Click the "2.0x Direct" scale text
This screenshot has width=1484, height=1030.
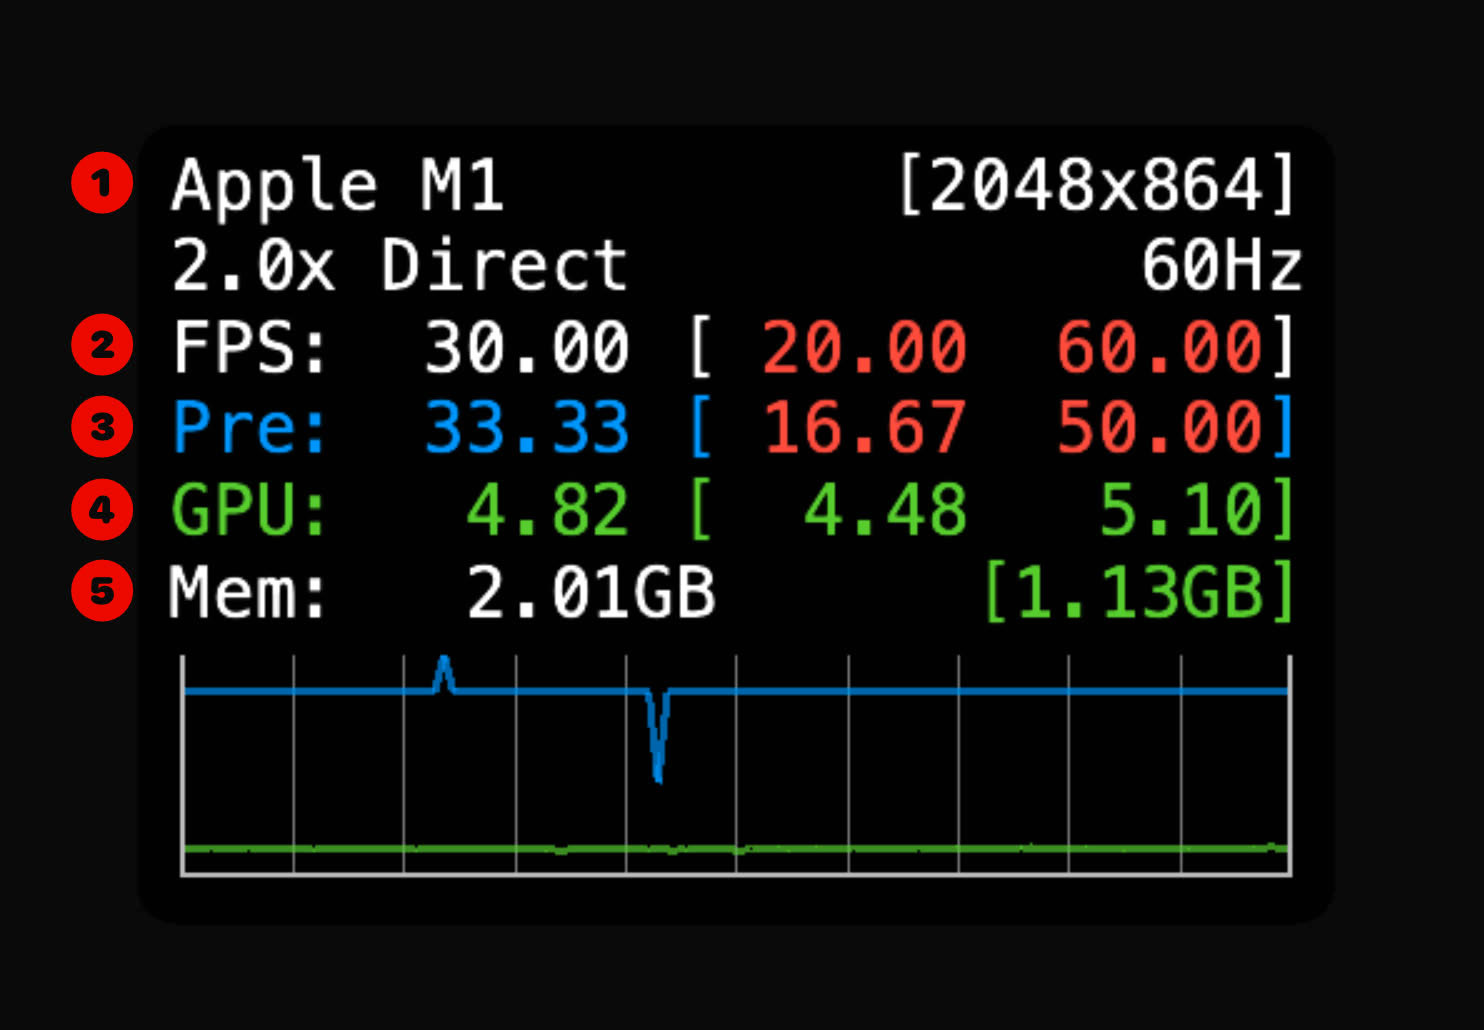point(400,266)
